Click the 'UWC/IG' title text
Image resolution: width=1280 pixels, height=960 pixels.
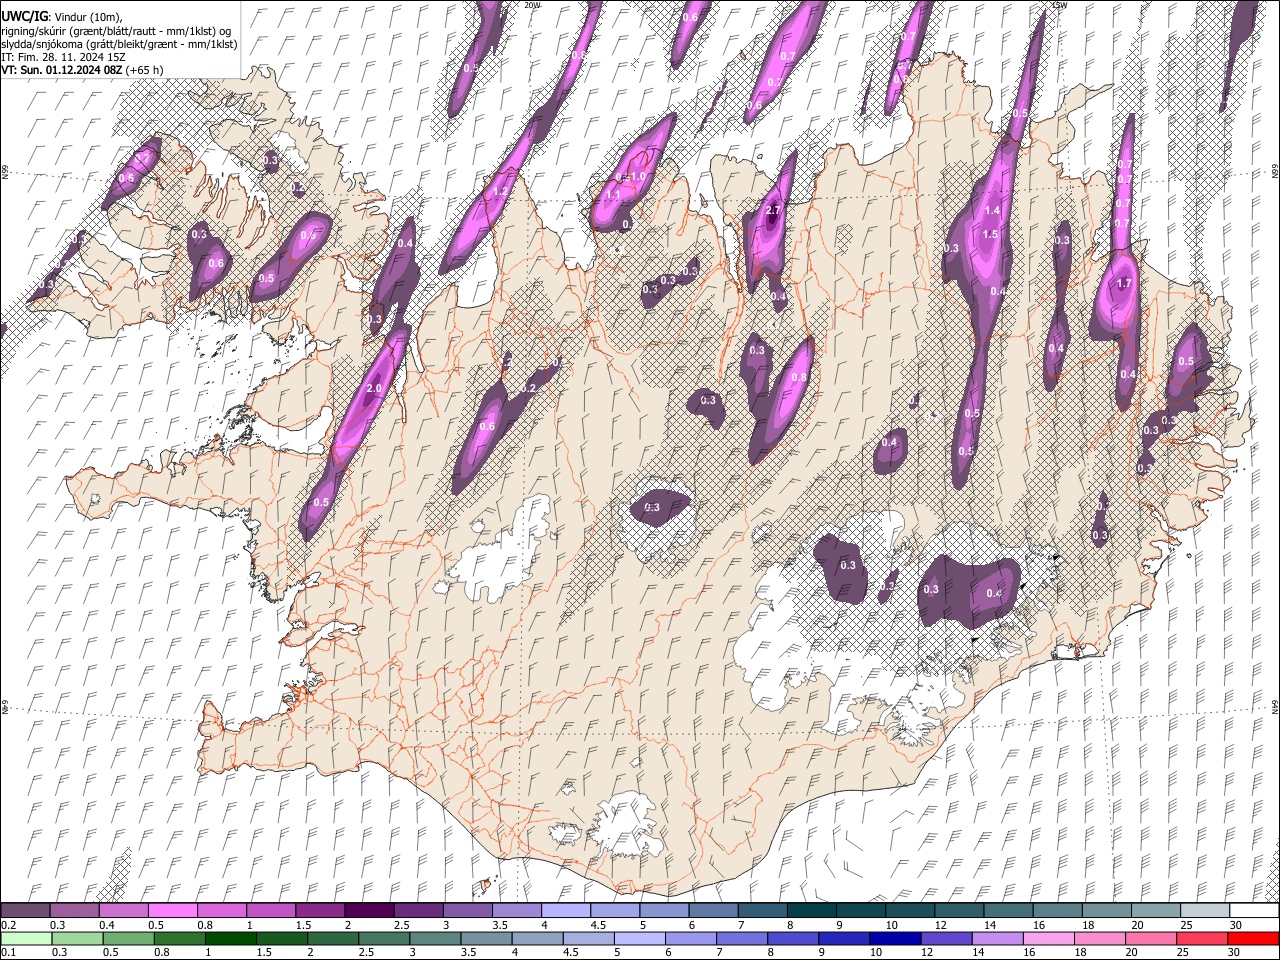(x=24, y=17)
